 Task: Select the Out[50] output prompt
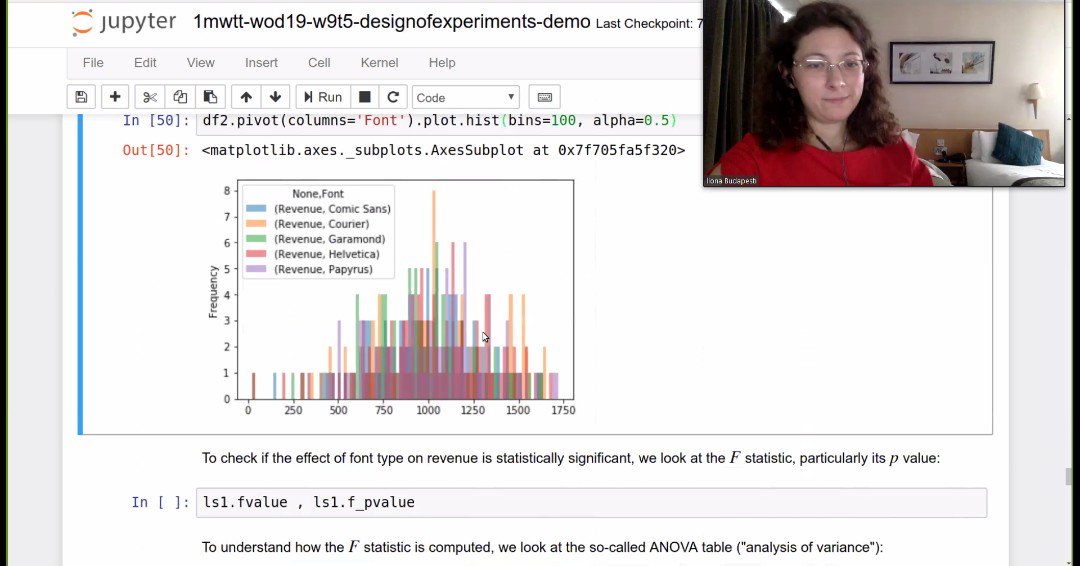pos(156,150)
